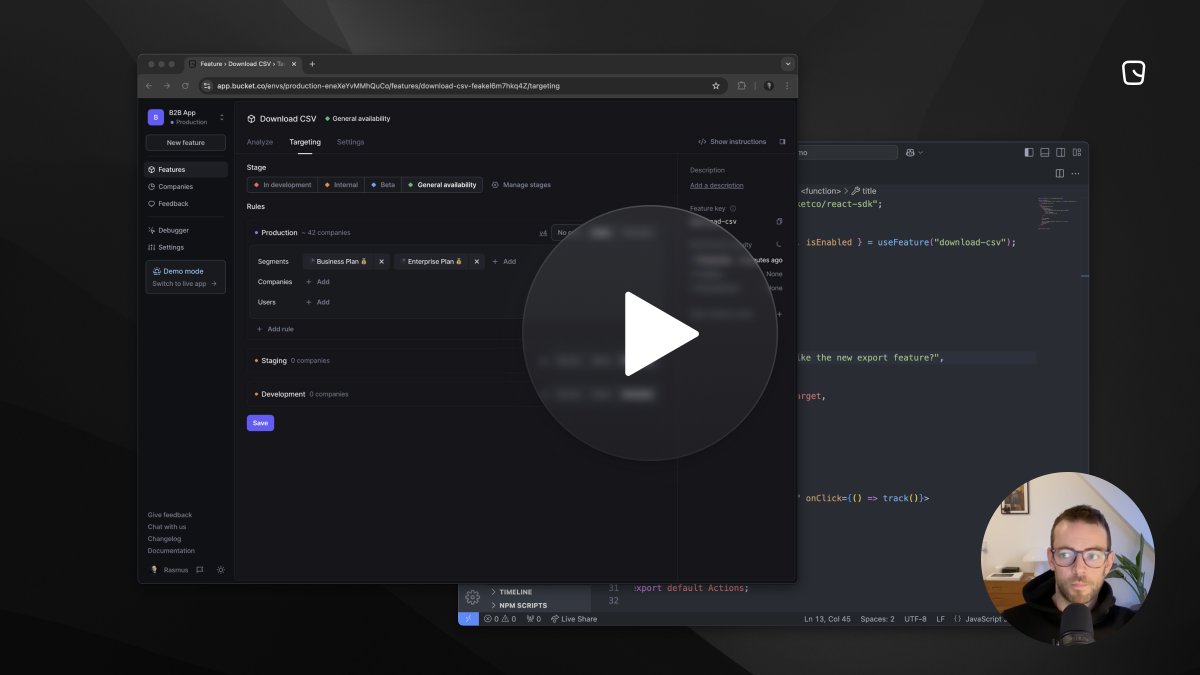The image size is (1200, 675).
Task: Open the browser extensions puzzle icon
Action: coord(742,86)
